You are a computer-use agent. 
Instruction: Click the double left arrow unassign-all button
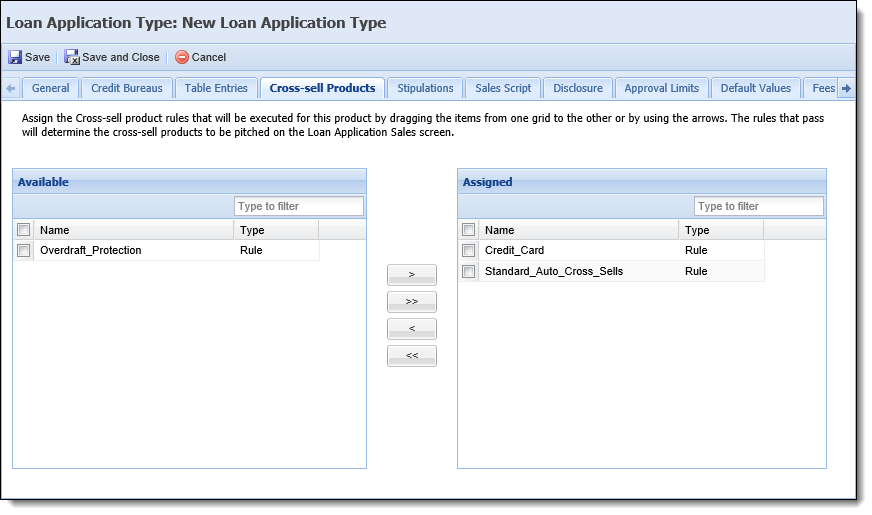click(412, 356)
